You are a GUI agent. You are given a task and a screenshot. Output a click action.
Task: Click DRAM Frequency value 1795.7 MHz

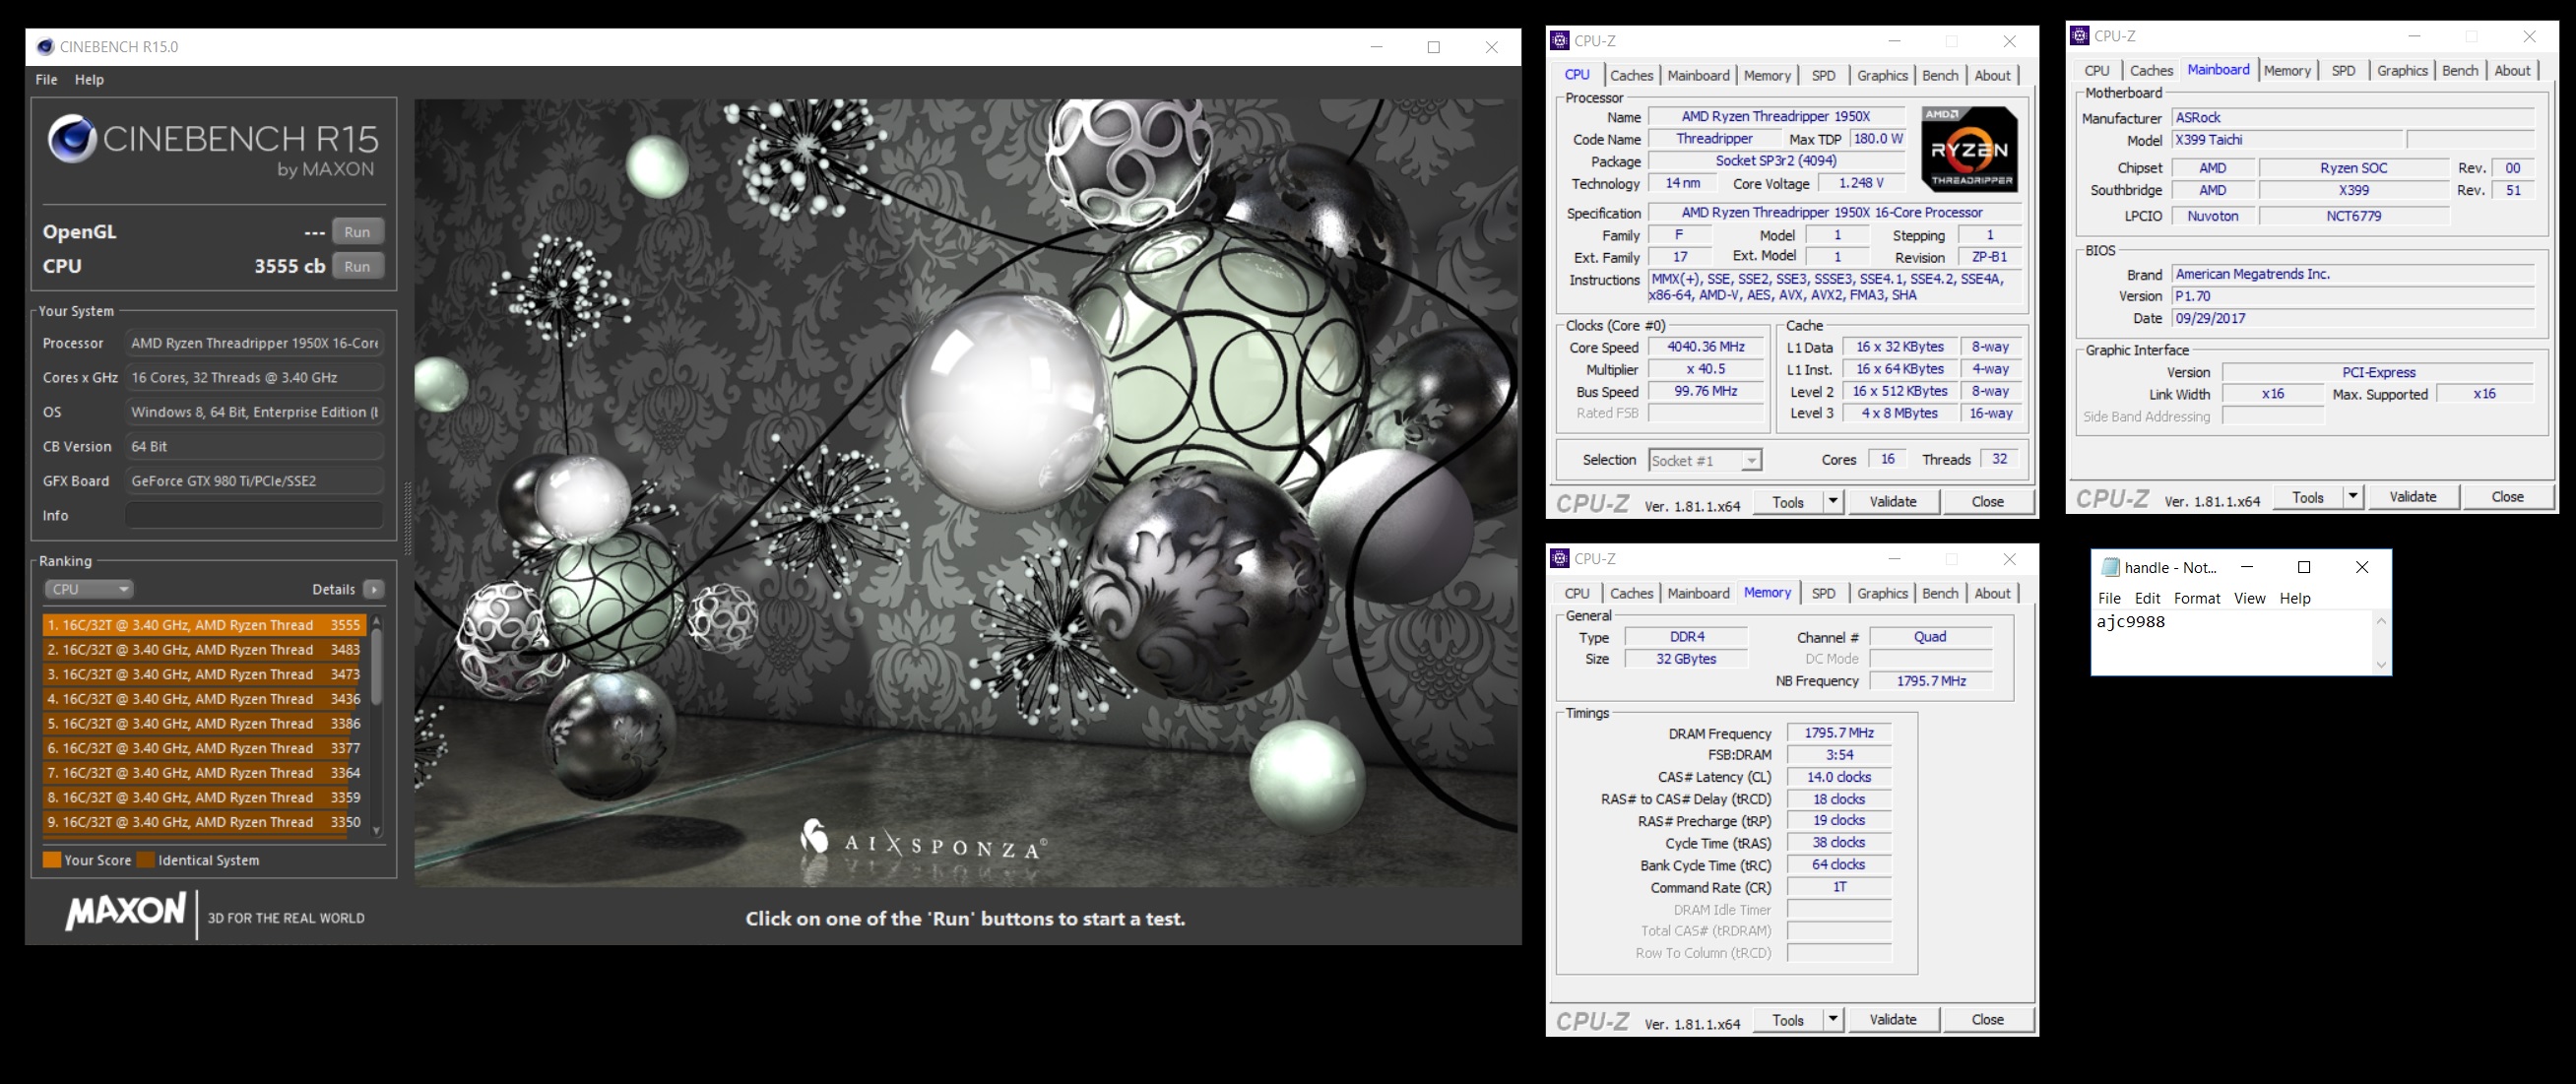(x=1838, y=733)
